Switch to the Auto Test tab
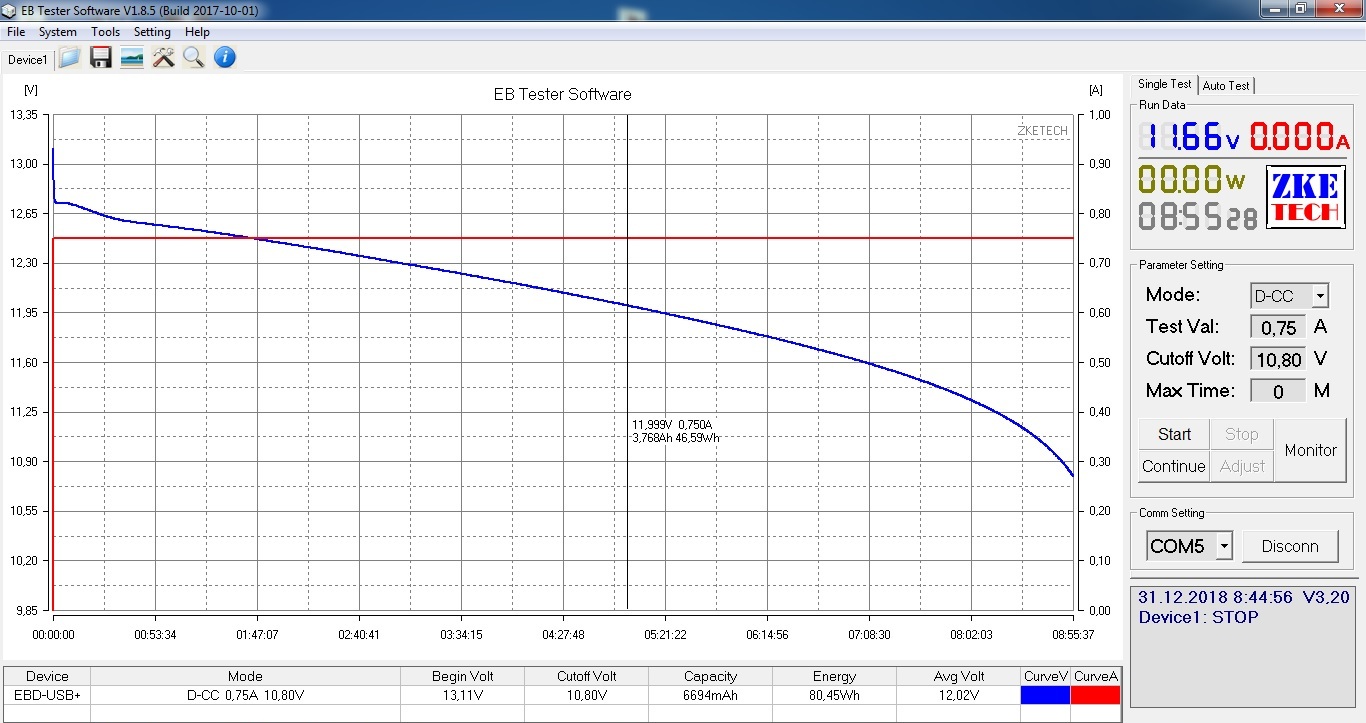The width and height of the screenshot is (1366, 723). pos(1225,86)
